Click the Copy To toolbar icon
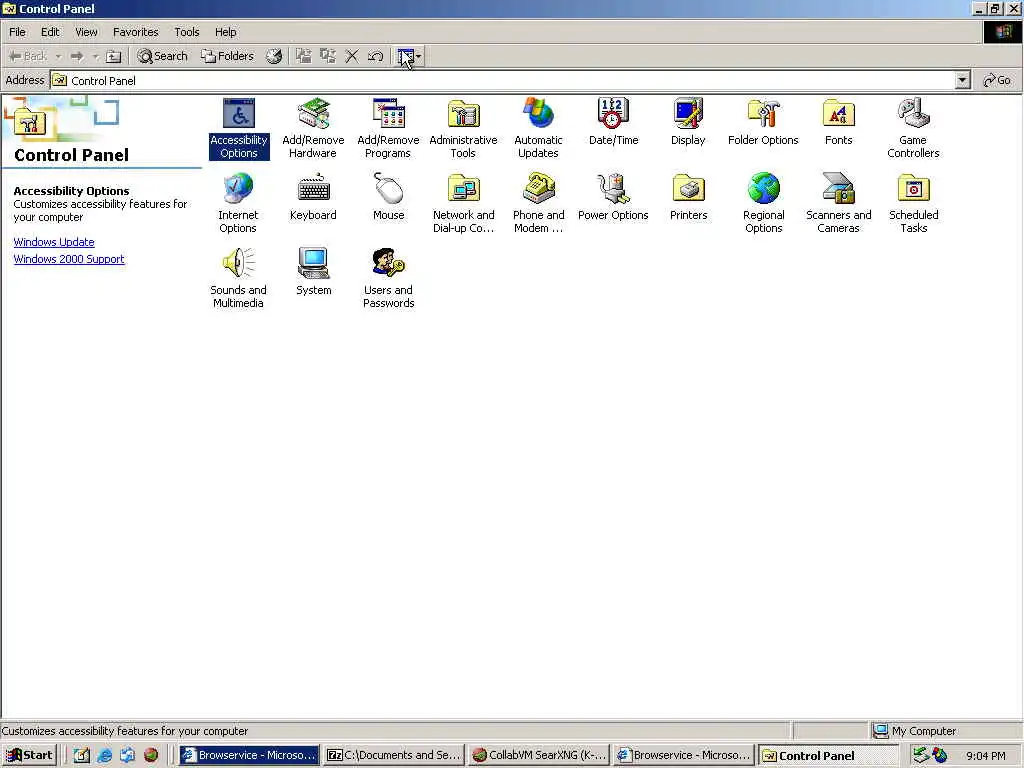Image resolution: width=1024 pixels, height=768 pixels. coord(328,56)
